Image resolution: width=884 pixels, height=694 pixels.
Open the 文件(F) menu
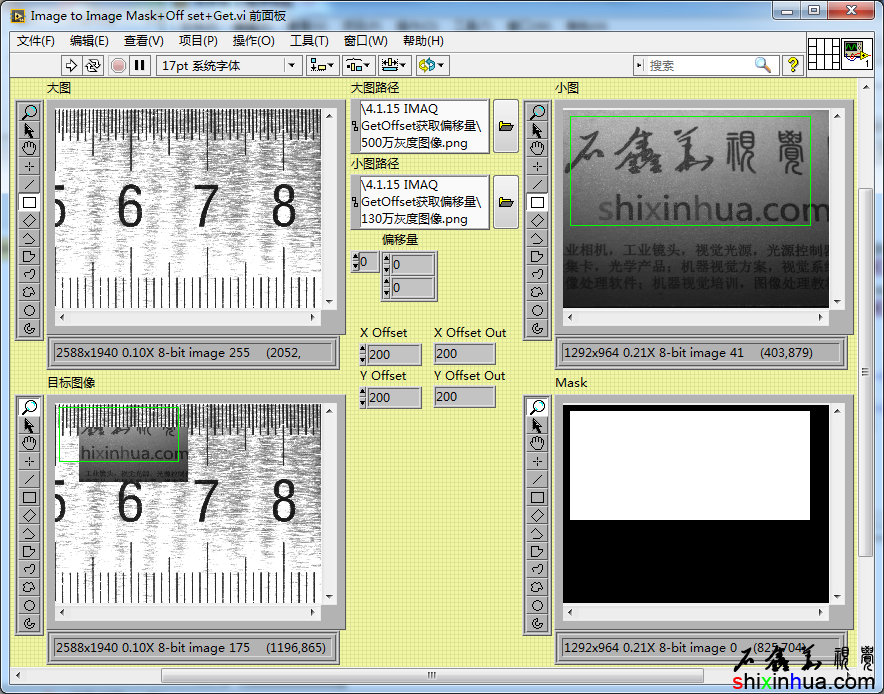(36, 41)
